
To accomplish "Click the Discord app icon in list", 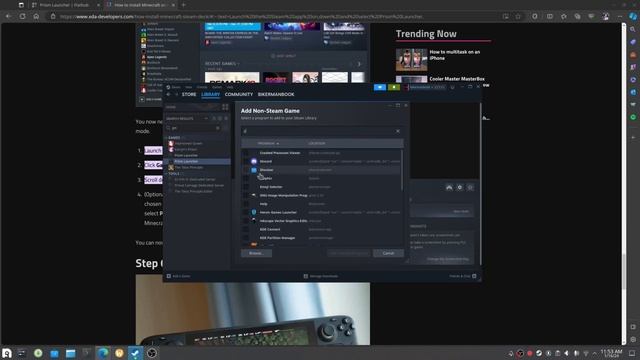I will [254, 161].
